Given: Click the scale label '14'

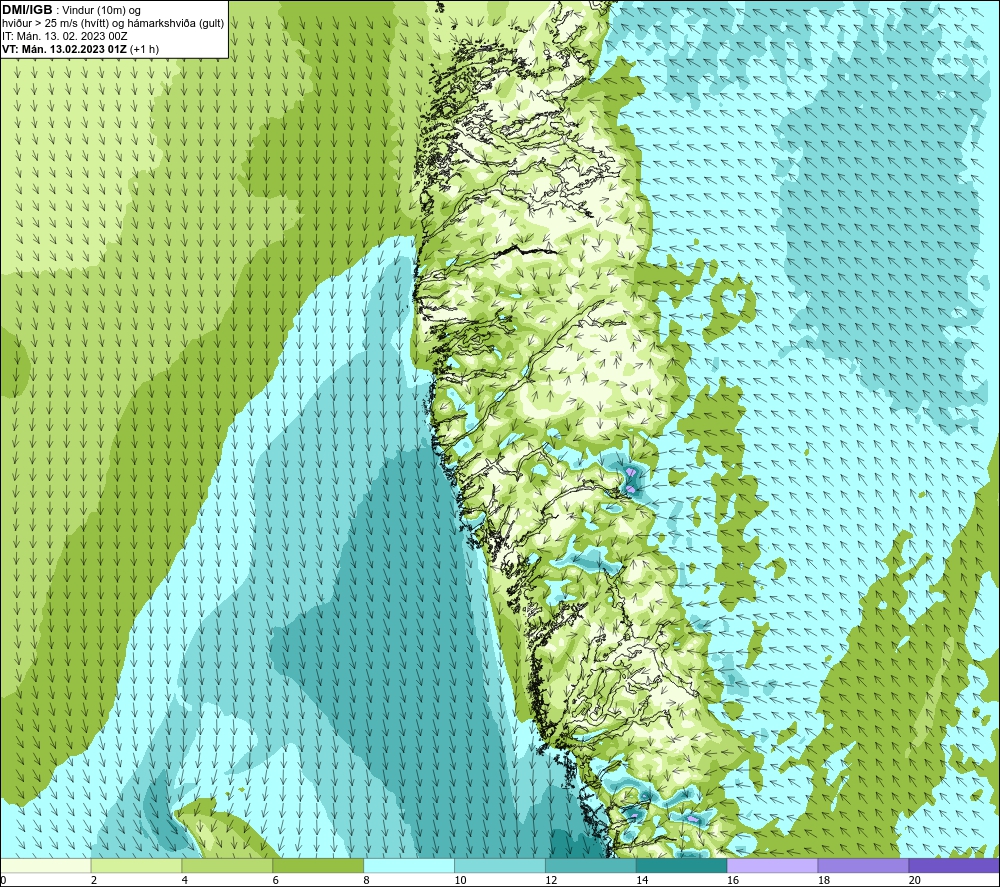Looking at the screenshot, I should pyautogui.click(x=642, y=880).
